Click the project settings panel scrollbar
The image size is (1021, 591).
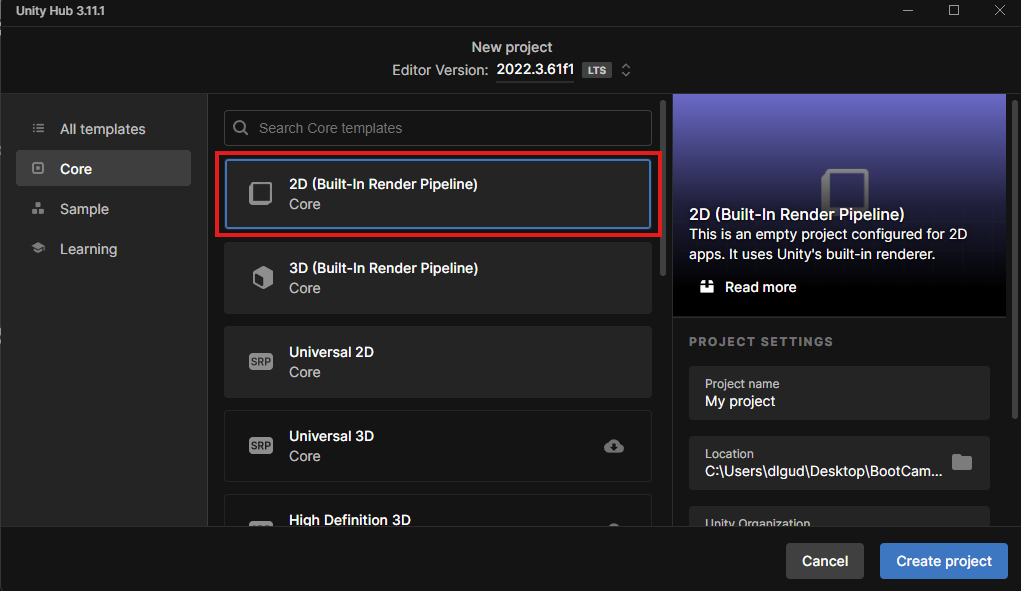tap(1014, 260)
